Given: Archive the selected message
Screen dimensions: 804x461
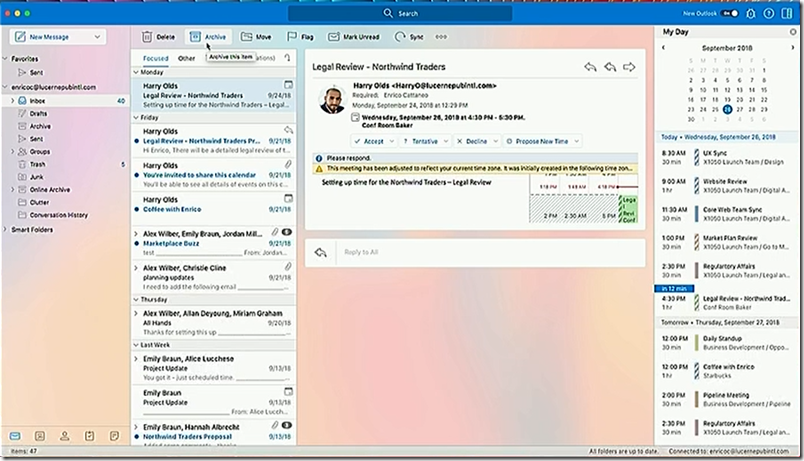Looking at the screenshot, I should coord(208,37).
